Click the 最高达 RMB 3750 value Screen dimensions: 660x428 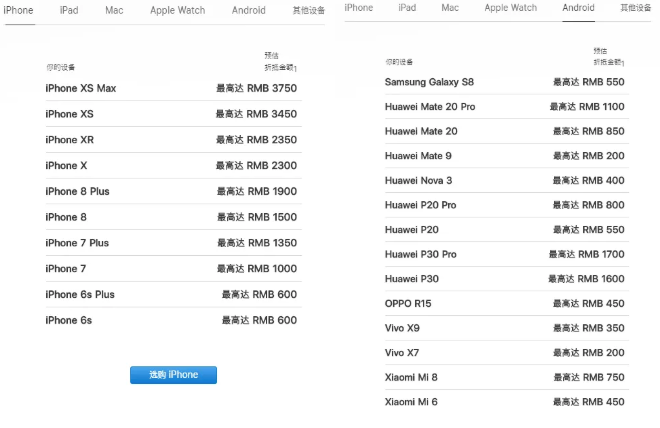pos(256,88)
